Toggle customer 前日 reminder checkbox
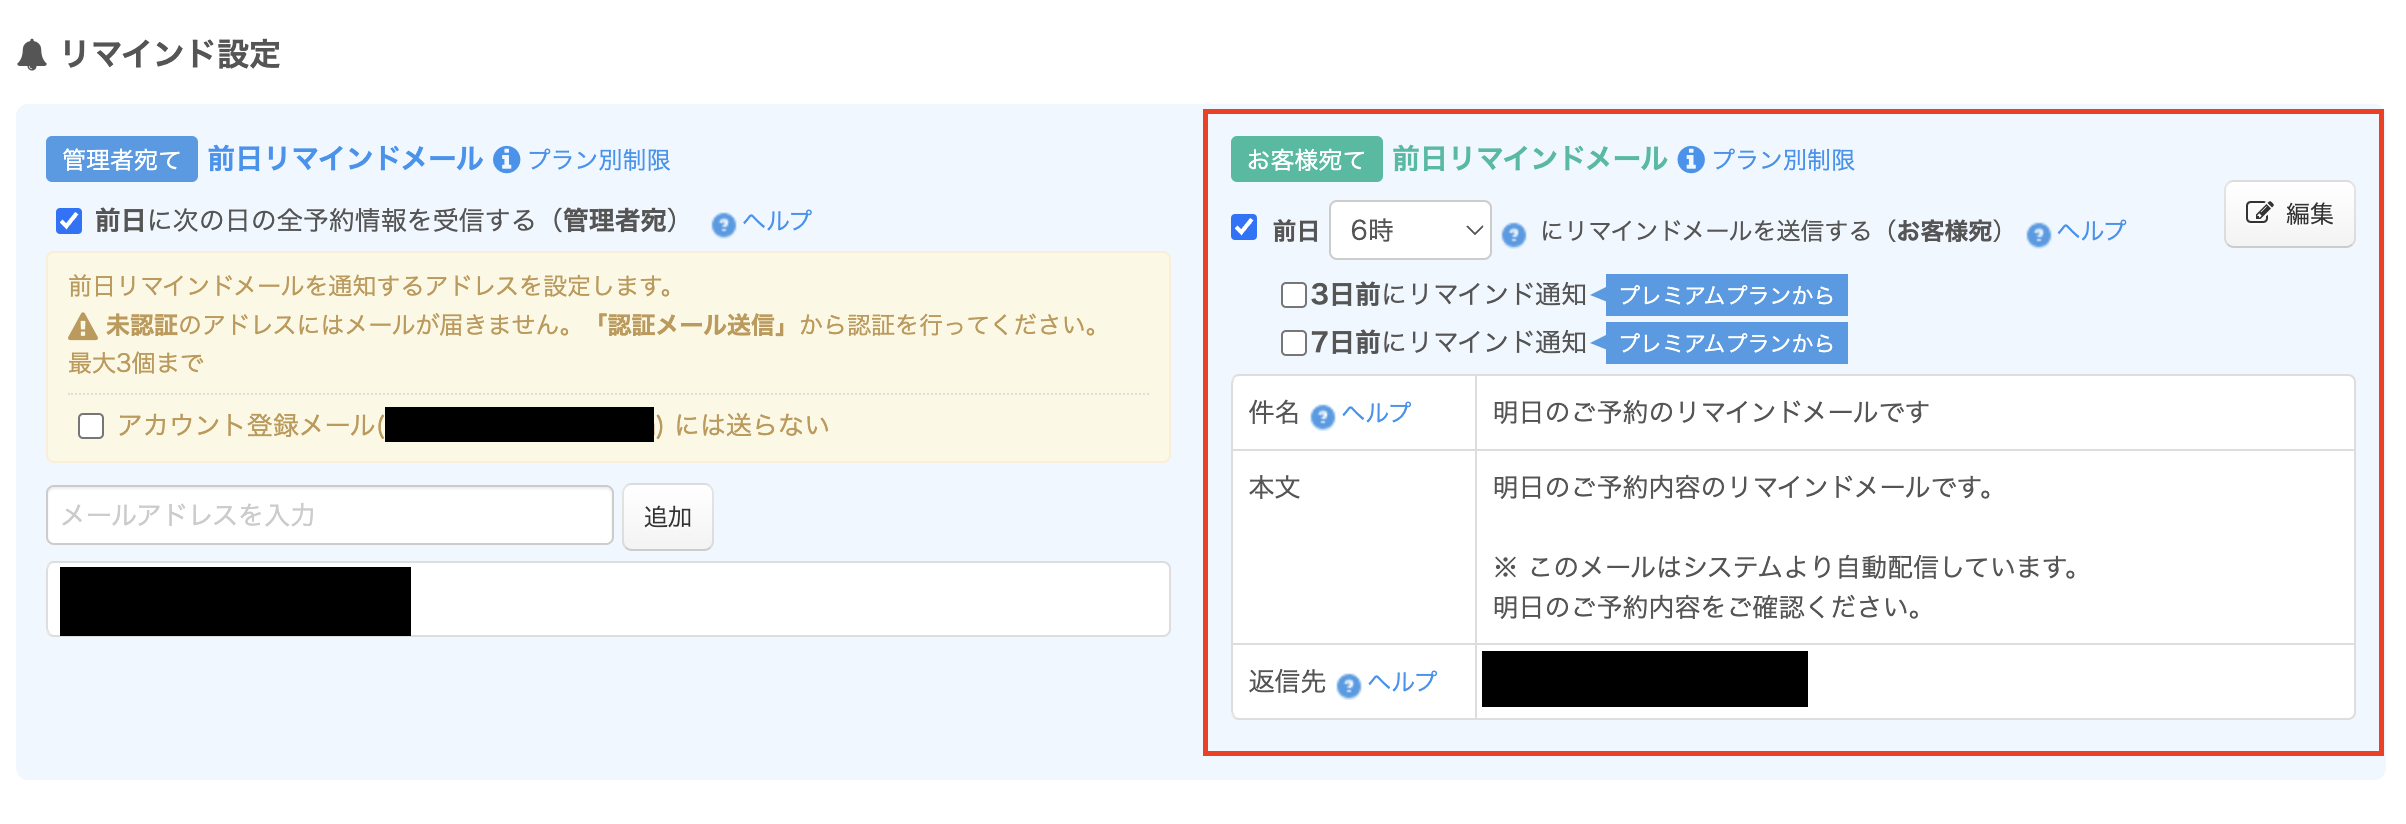The height and width of the screenshot is (824, 2406). [x=1244, y=228]
